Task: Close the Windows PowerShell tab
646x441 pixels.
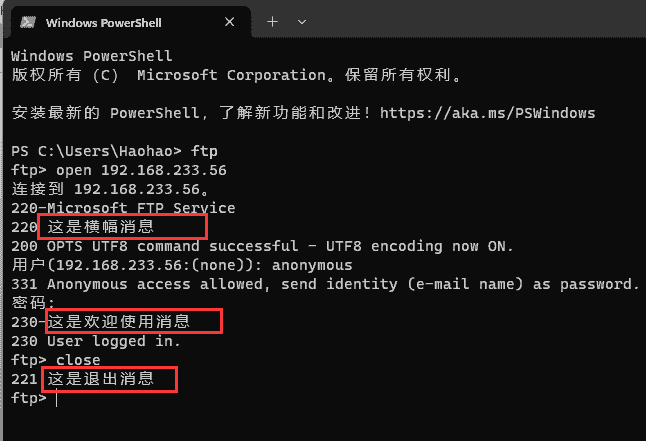Action: pyautogui.click(x=232, y=21)
